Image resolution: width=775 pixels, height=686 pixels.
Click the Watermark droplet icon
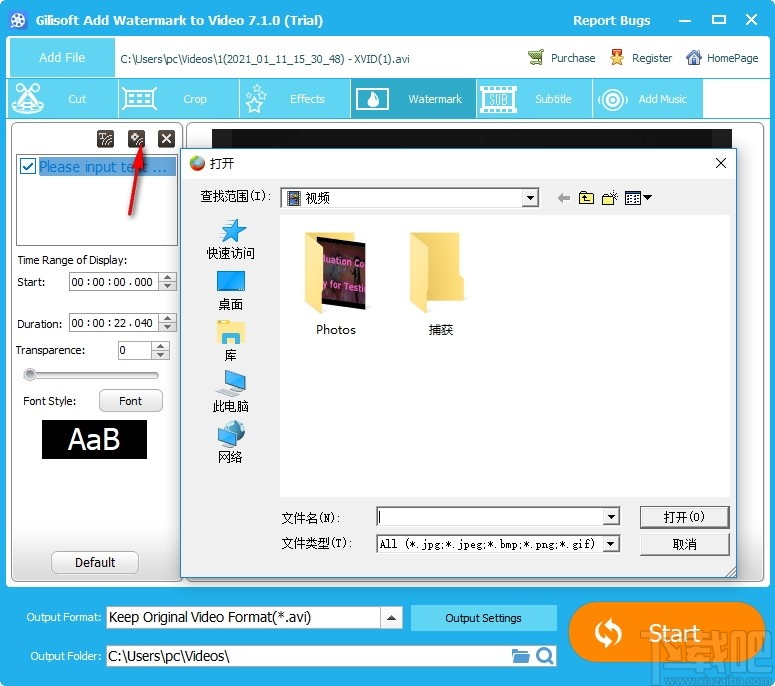pyautogui.click(x=372, y=99)
